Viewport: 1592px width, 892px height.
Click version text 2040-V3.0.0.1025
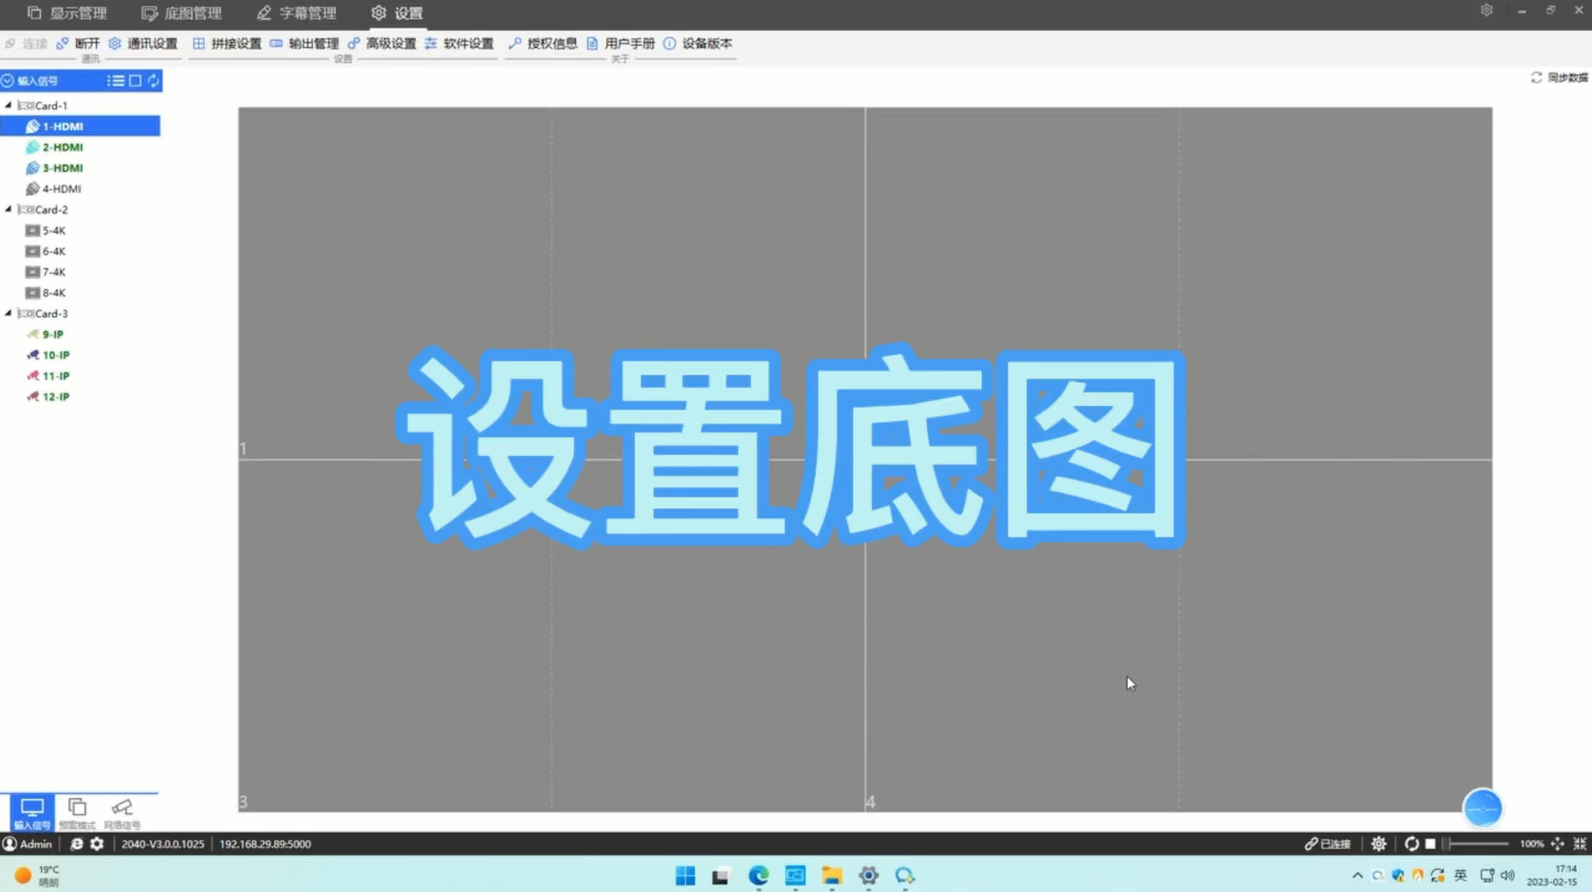tap(163, 844)
